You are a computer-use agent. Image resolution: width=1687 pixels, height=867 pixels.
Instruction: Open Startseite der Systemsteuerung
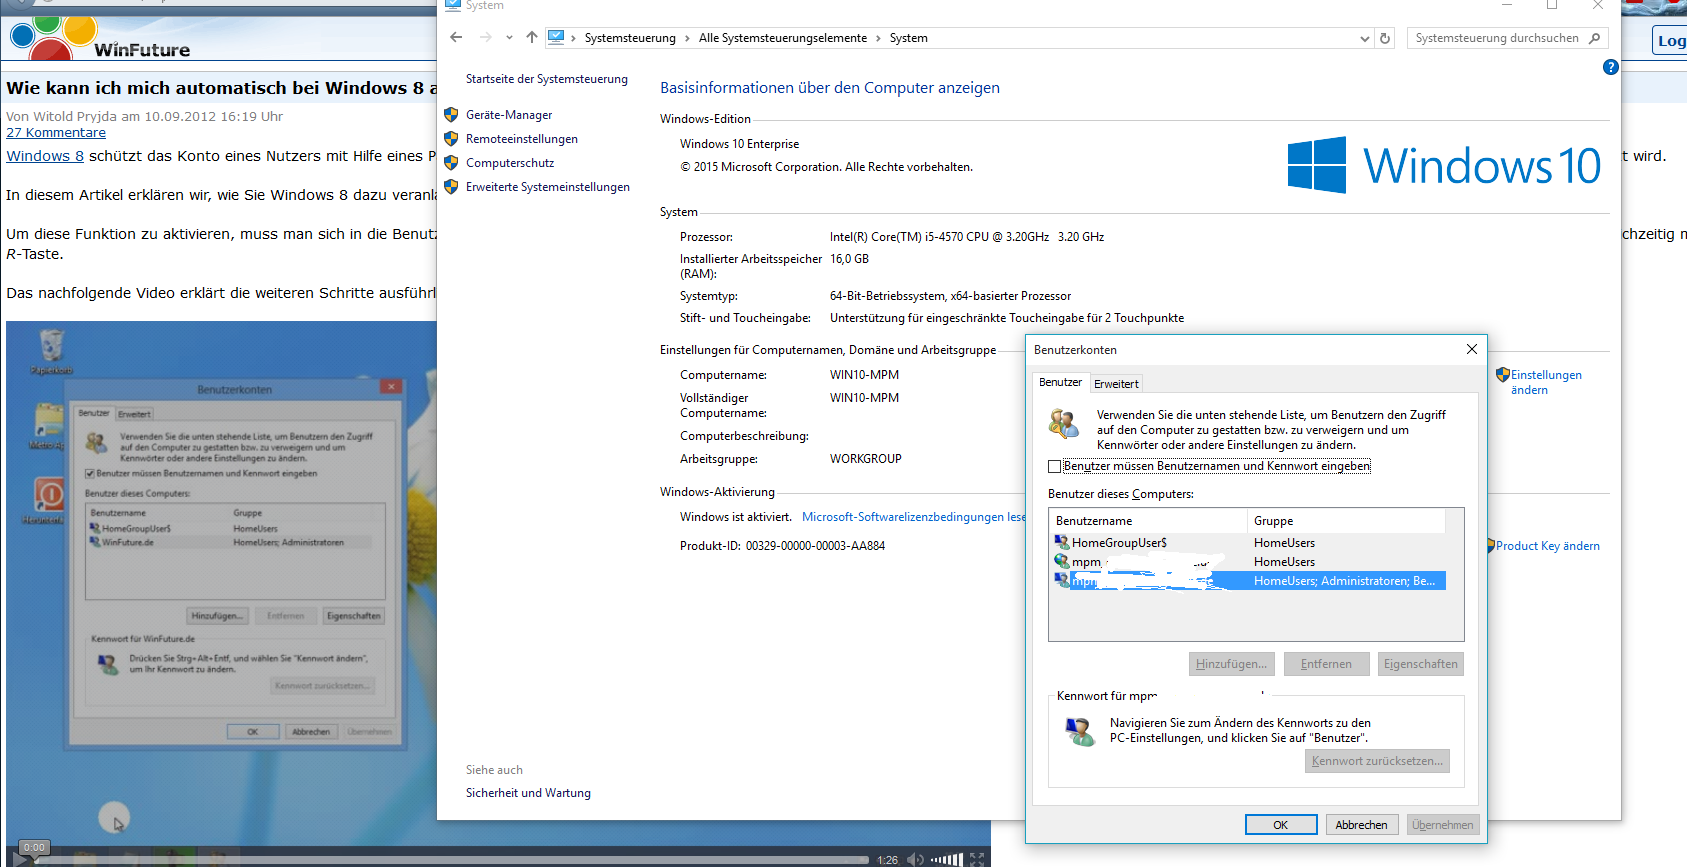tap(547, 79)
